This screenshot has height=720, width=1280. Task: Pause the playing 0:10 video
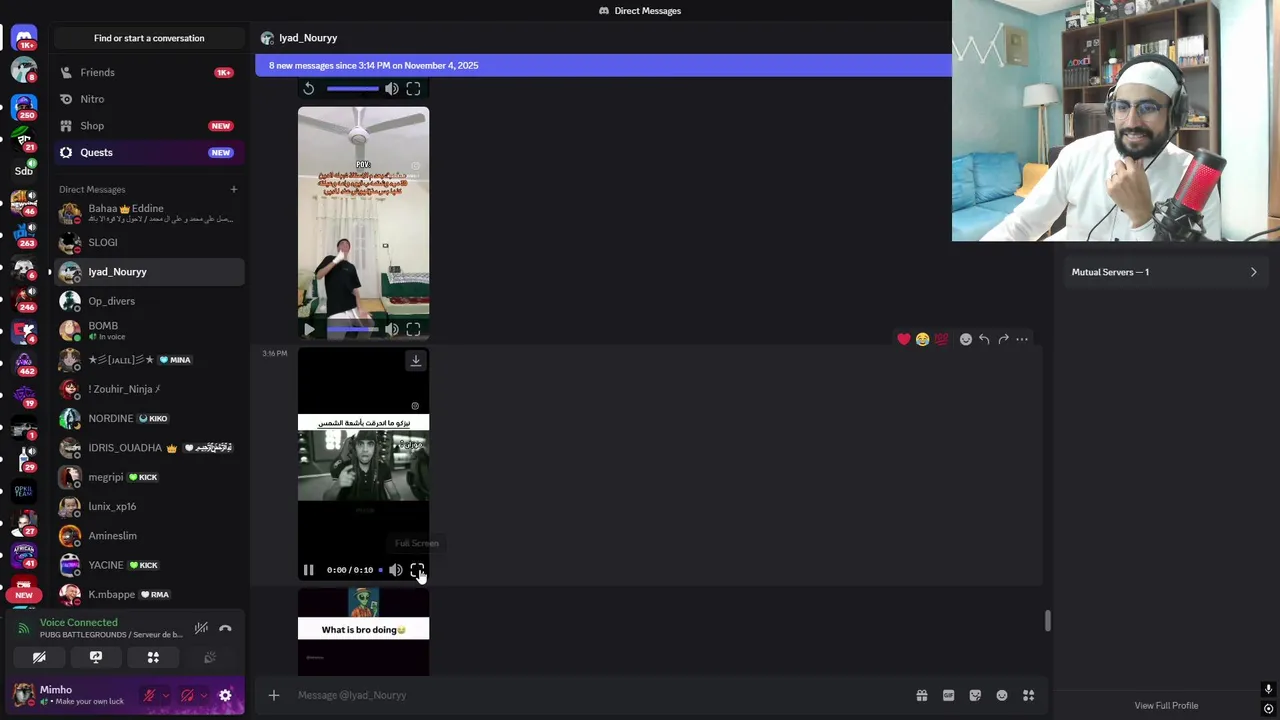point(309,570)
